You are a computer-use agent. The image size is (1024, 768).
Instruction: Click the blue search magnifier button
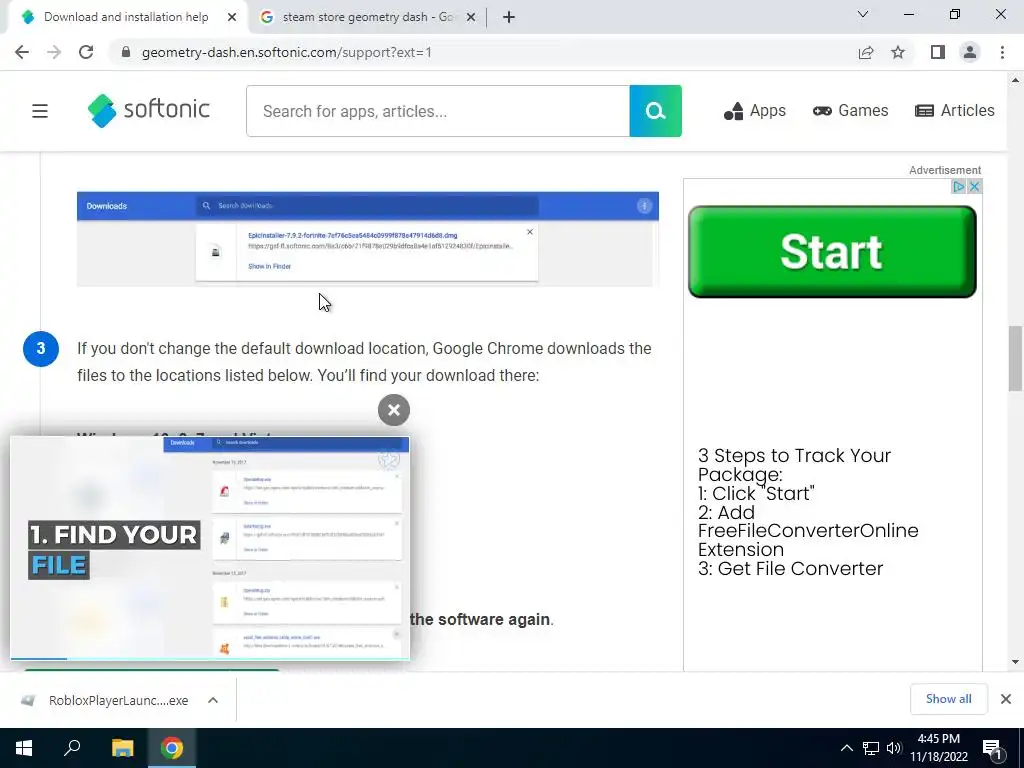(x=655, y=111)
